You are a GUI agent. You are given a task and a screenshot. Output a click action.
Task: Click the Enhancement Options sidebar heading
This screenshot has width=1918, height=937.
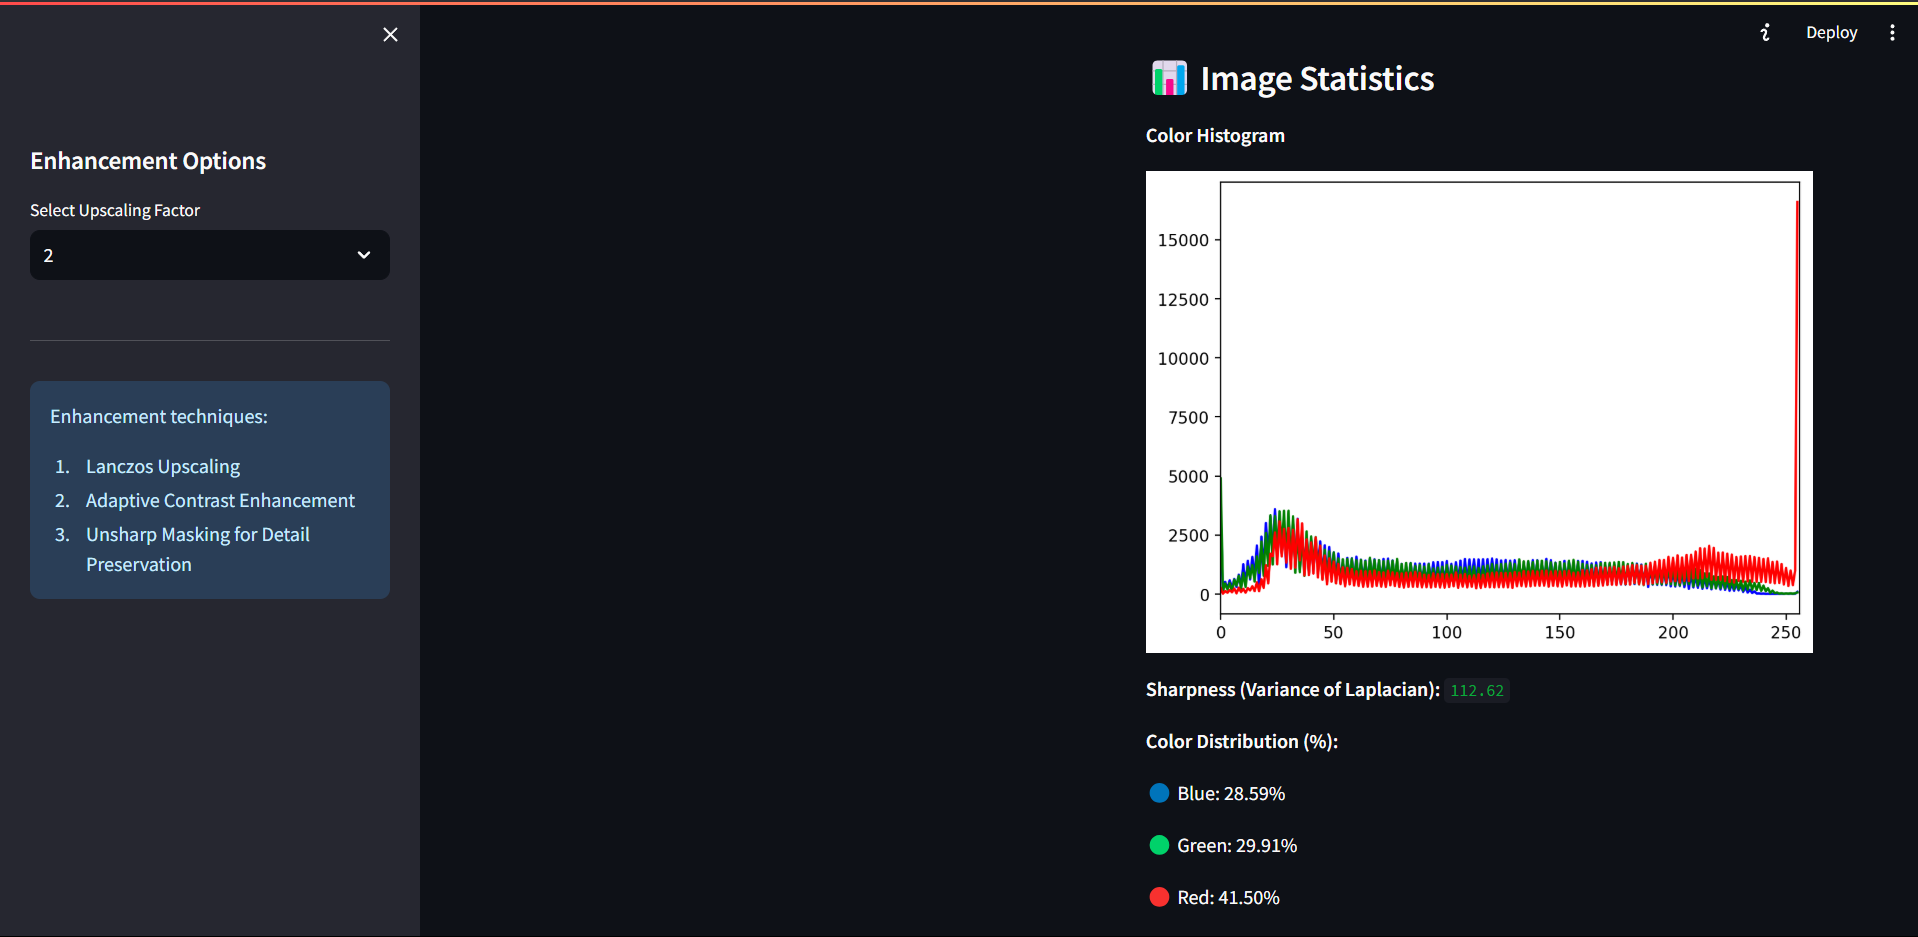[148, 161]
